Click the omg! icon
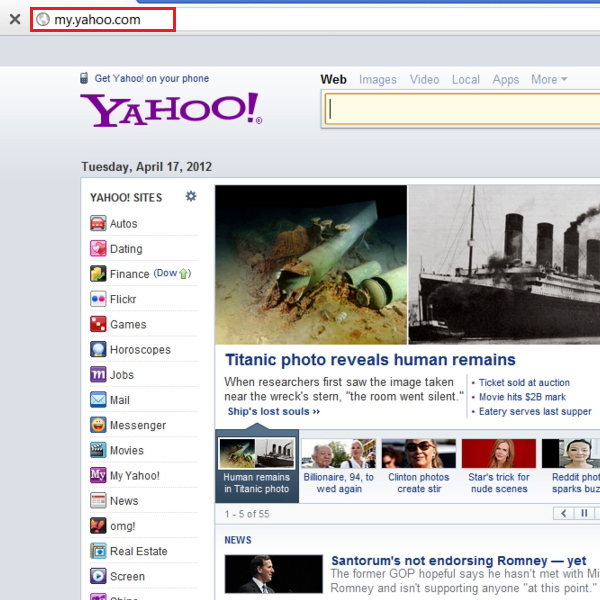Image resolution: width=600 pixels, height=600 pixels. 98,526
